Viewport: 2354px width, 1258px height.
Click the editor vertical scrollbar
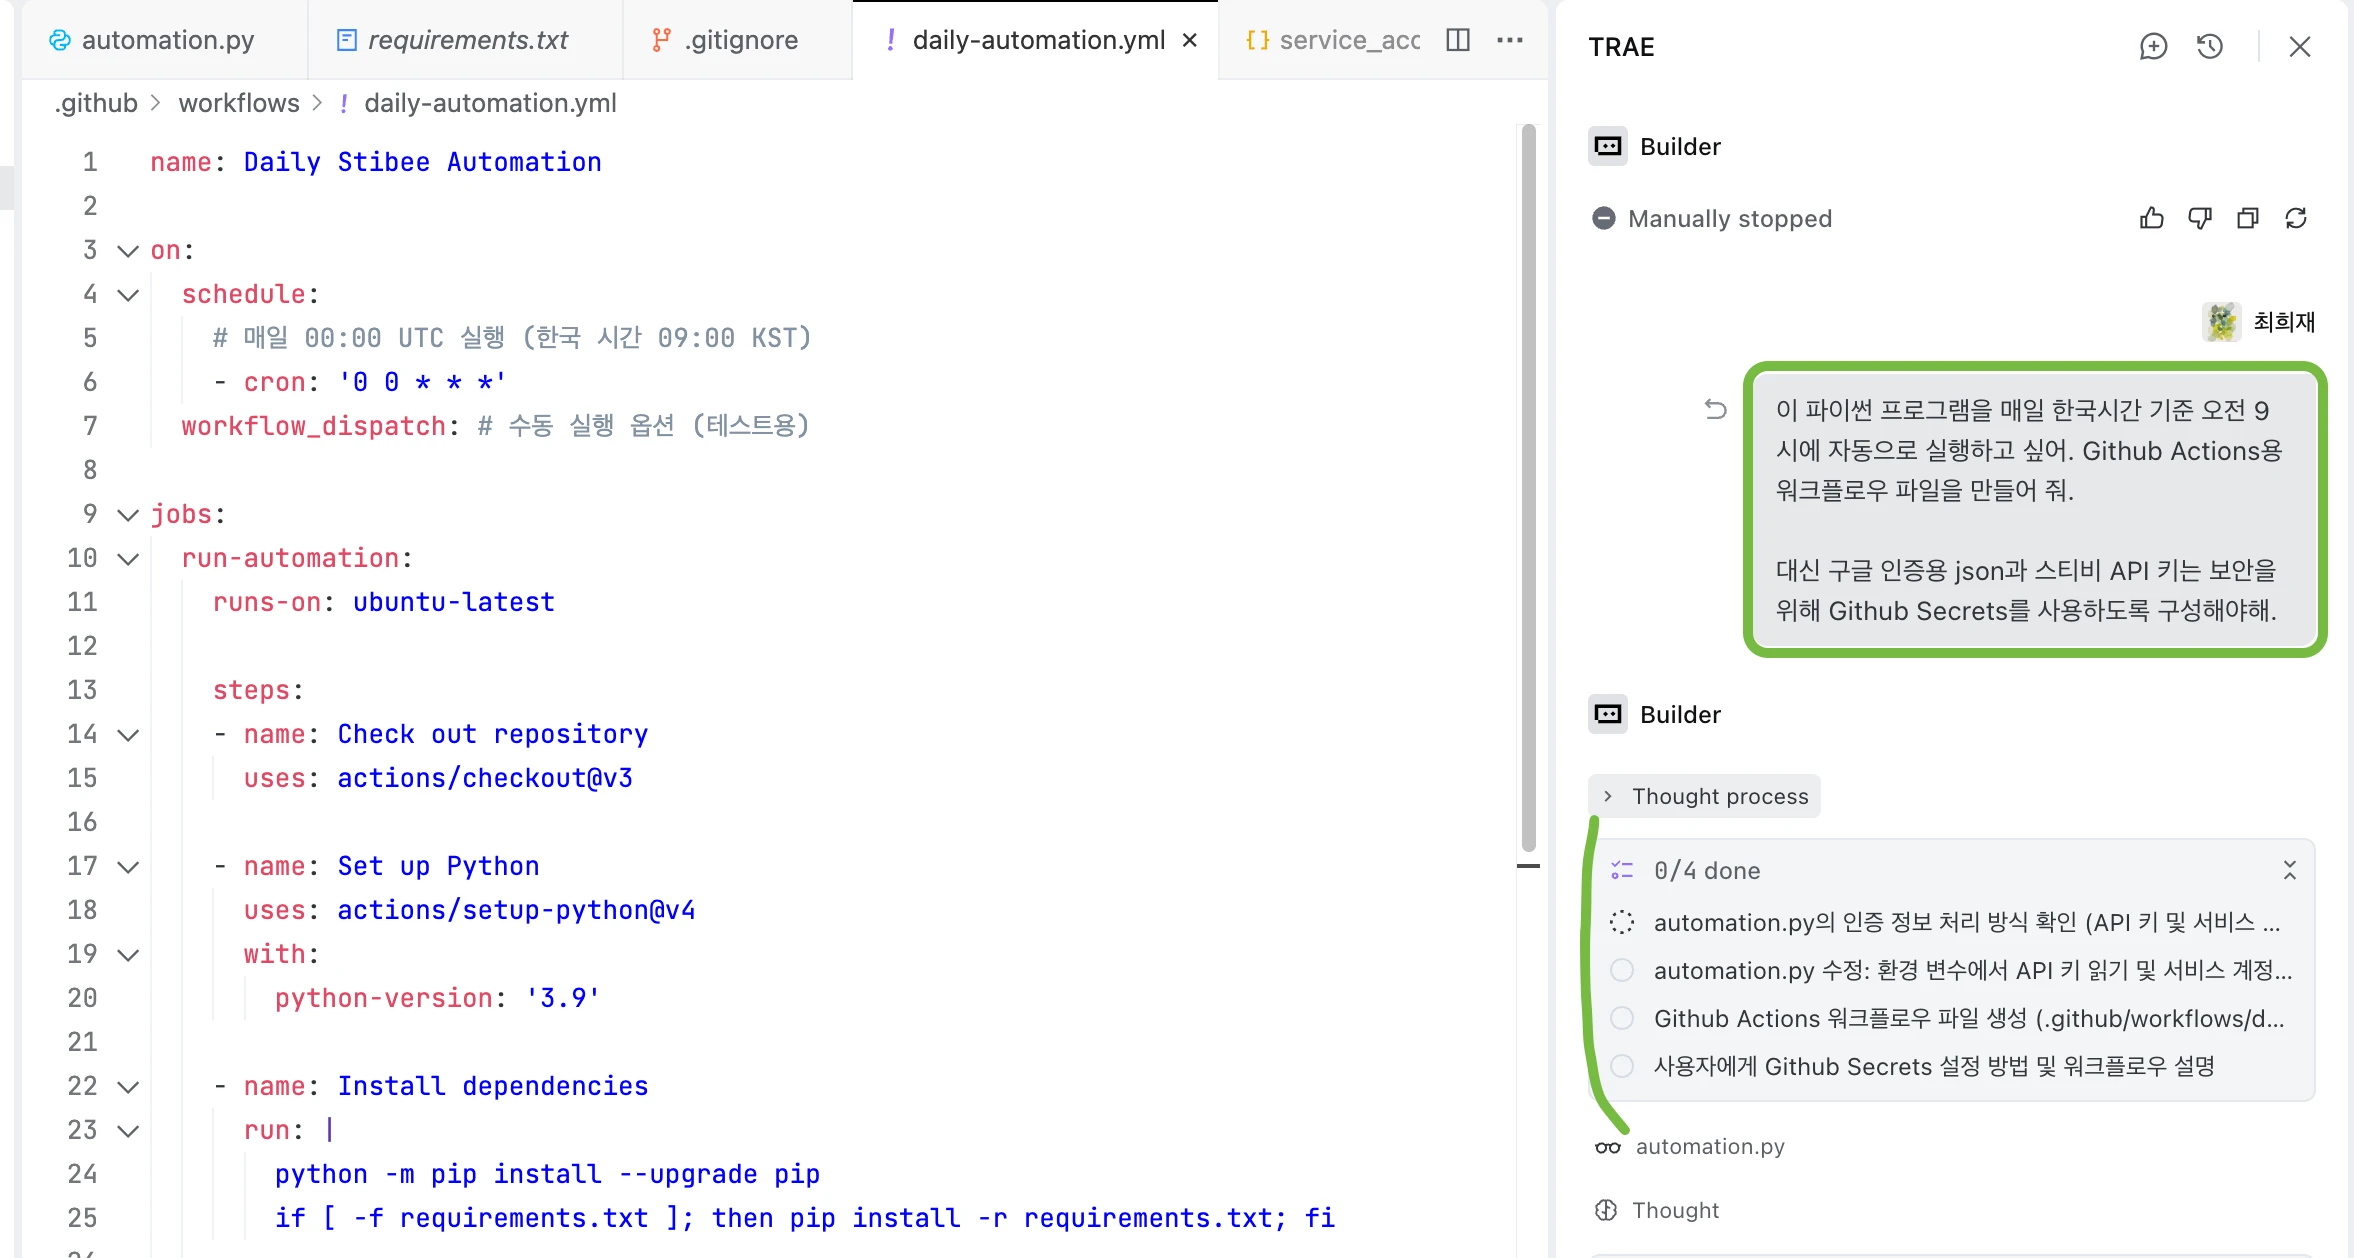coord(1528,490)
